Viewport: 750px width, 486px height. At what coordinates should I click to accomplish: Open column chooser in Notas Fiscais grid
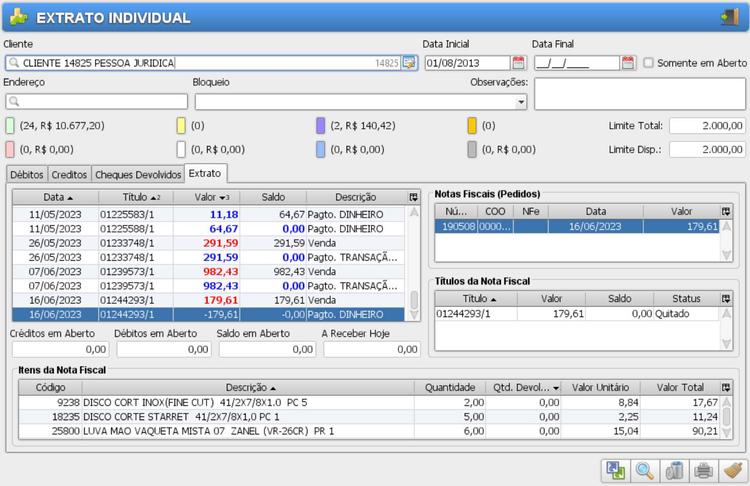[x=726, y=212]
